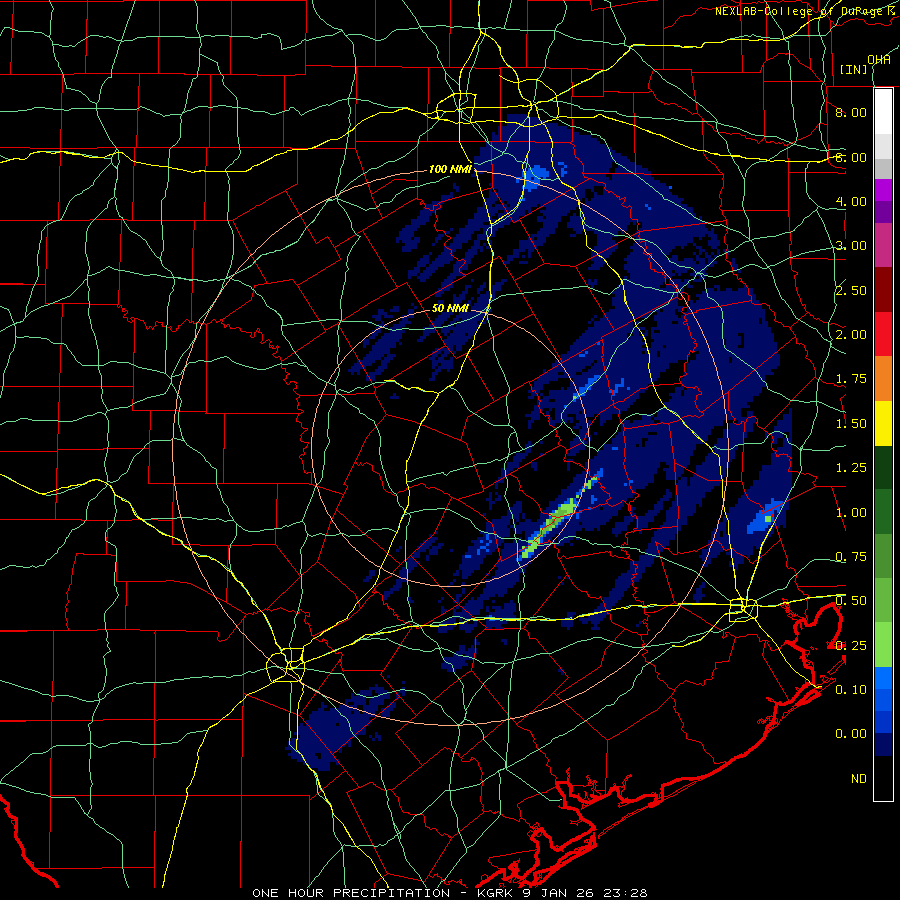Click the 1.75 legend value
Screen dimensions: 900x900
851,379
